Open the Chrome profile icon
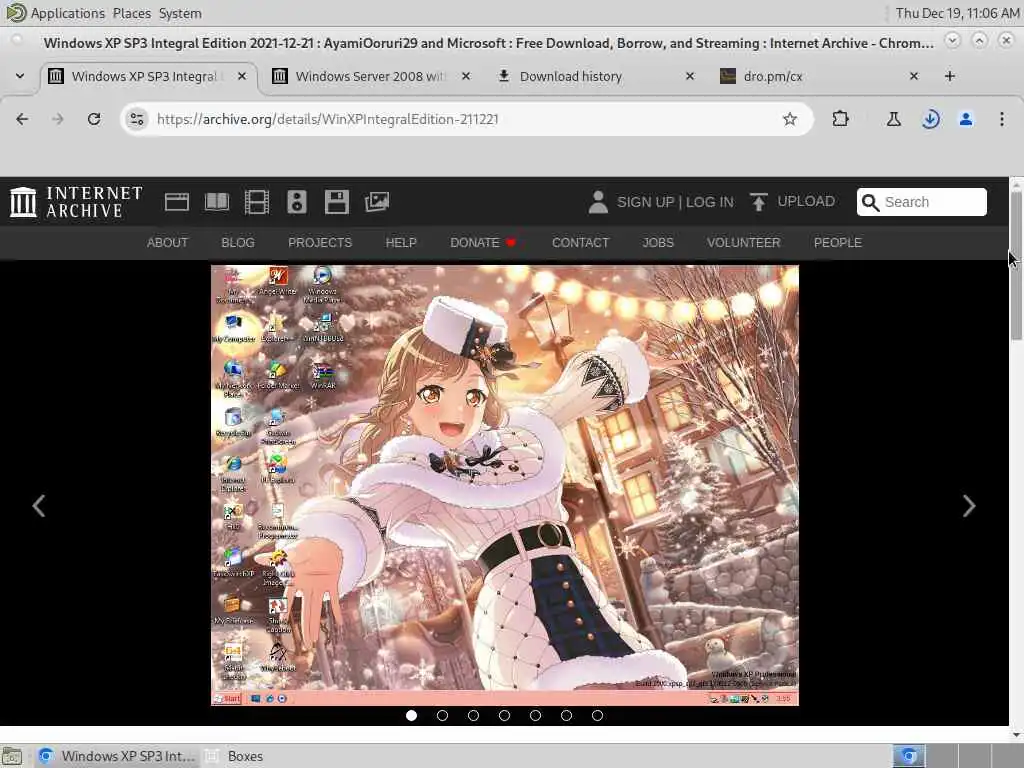Viewport: 1024px width, 768px height. (x=966, y=119)
